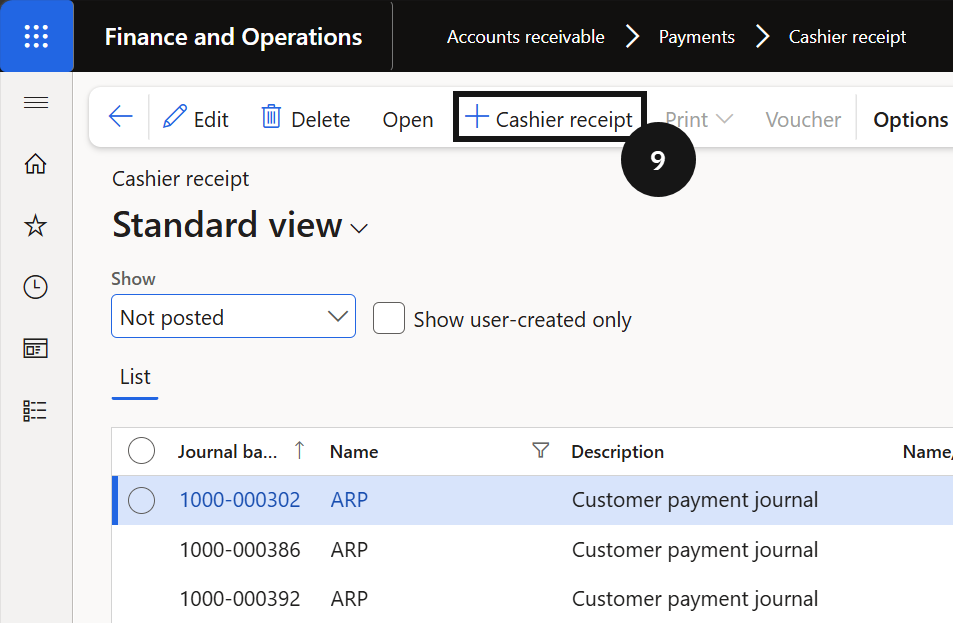
Task: Click the Delete trash can button
Action: point(306,118)
